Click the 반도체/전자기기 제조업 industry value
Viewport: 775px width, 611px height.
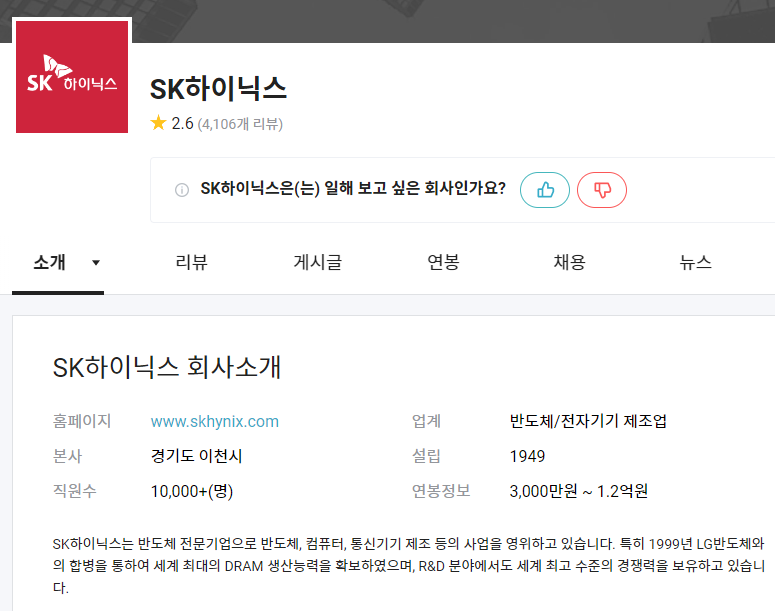pos(588,421)
